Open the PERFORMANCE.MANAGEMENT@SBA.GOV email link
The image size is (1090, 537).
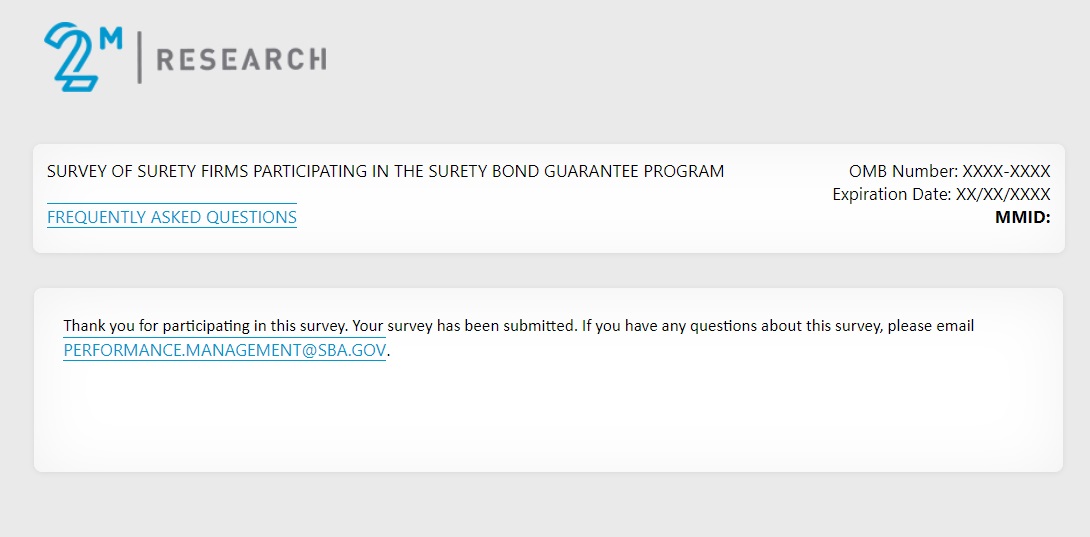pyautogui.click(x=224, y=350)
